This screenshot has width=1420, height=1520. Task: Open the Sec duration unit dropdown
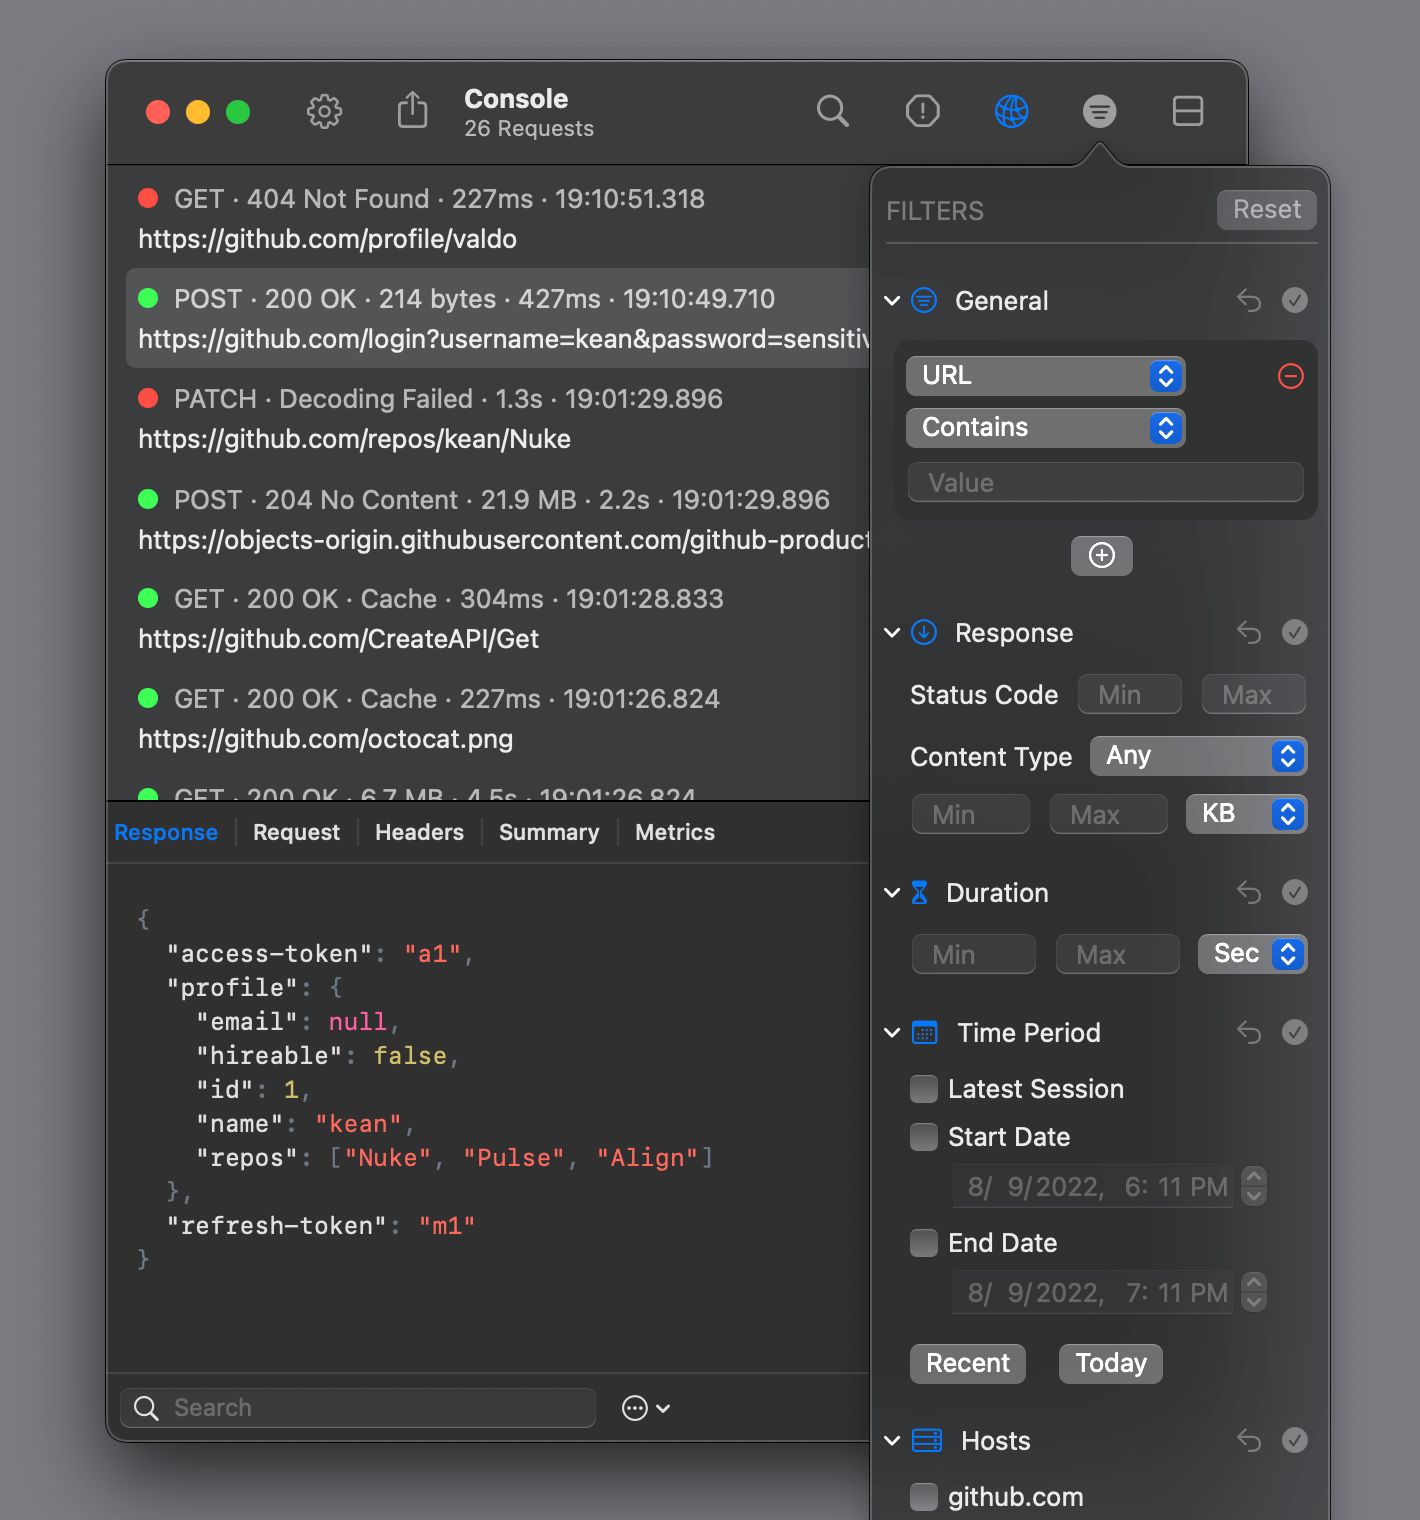pos(1253,954)
